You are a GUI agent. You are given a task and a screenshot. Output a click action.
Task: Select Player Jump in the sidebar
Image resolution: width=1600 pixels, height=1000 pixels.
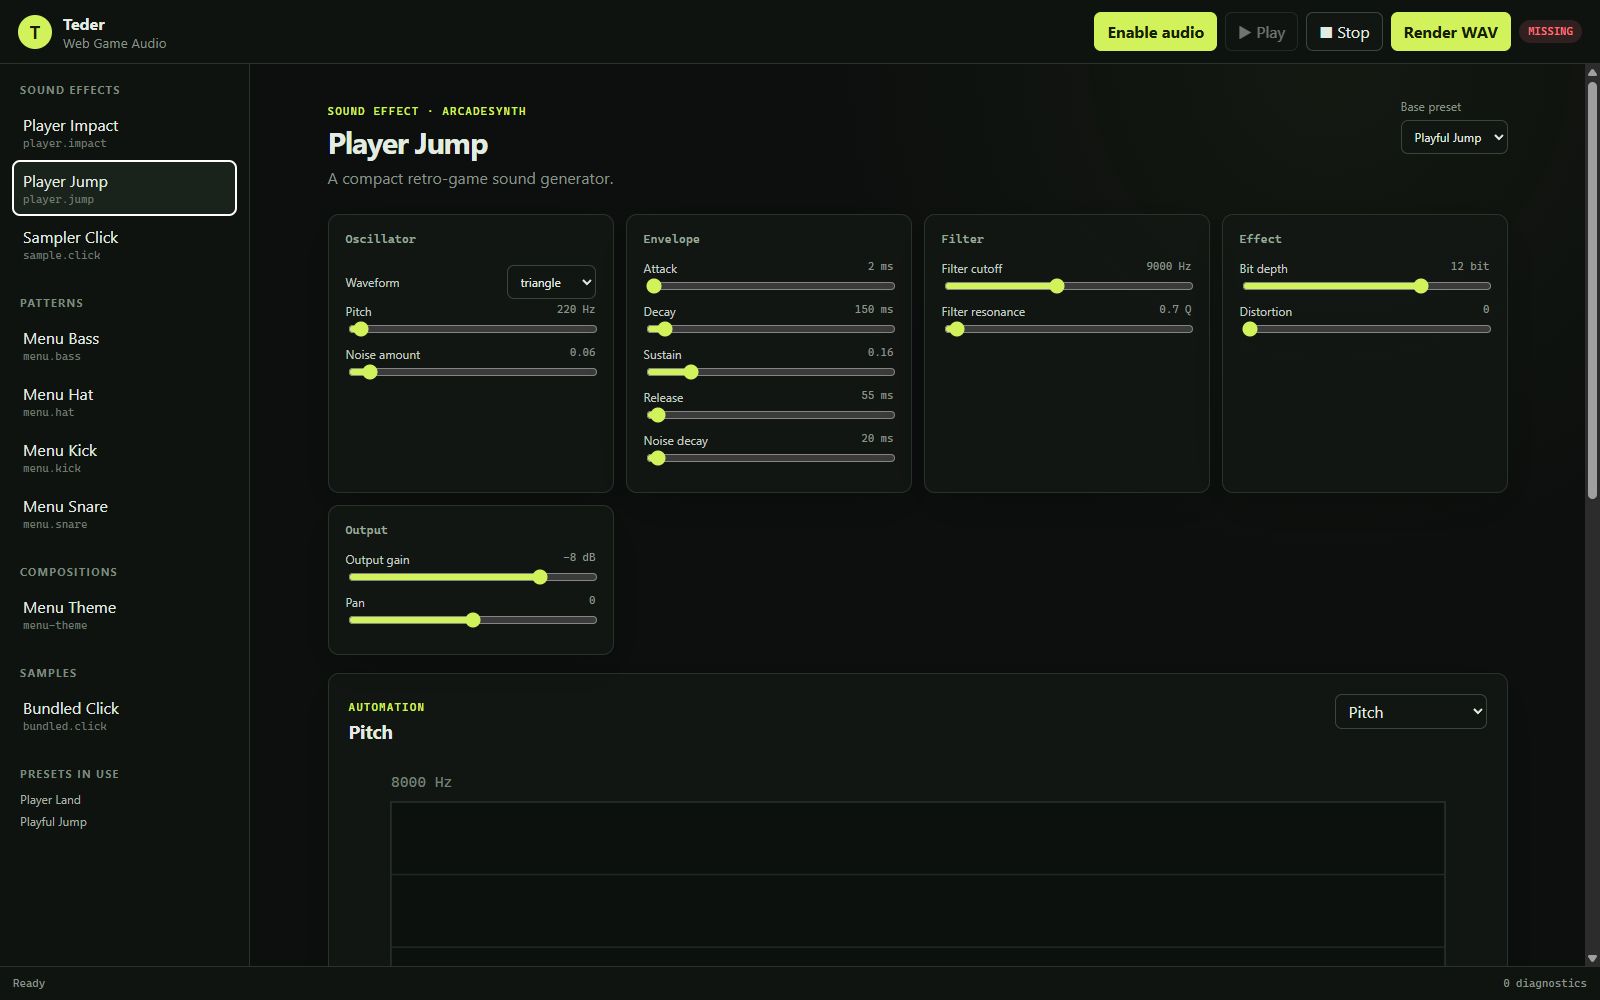pos(124,188)
